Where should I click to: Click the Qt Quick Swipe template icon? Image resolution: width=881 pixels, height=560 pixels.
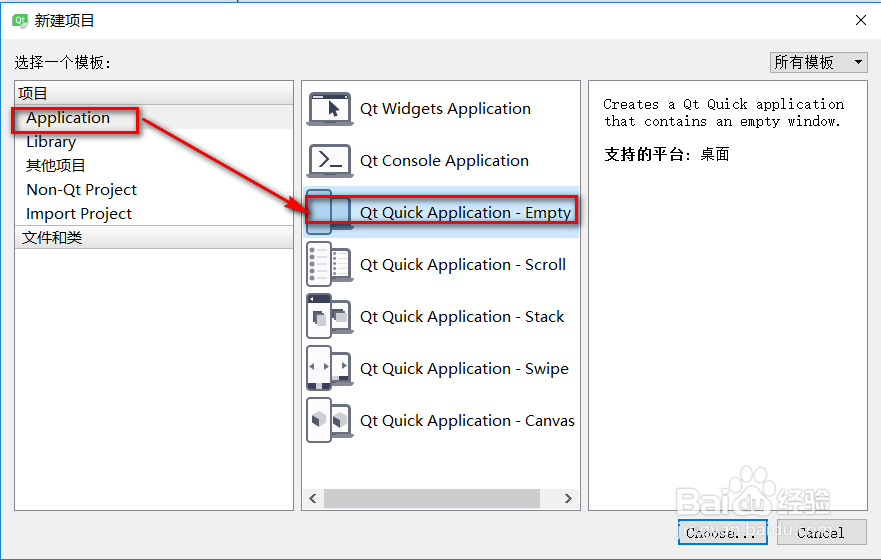(x=330, y=368)
